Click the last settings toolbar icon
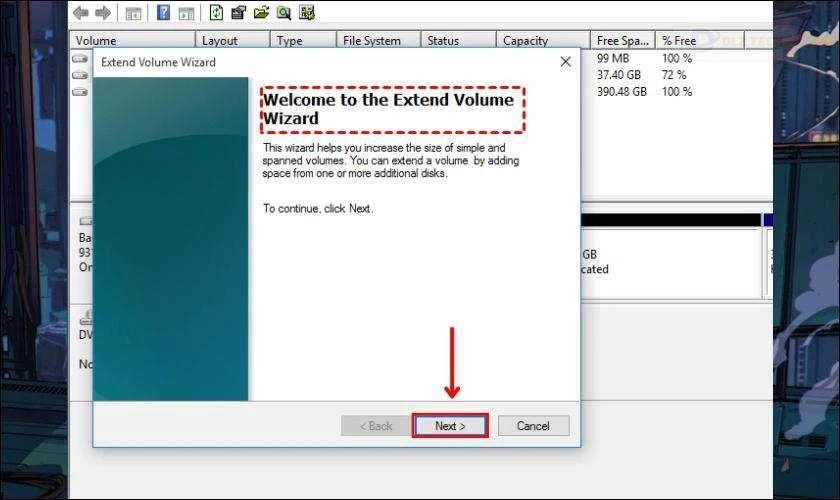Screen dimensions: 840x500 click(x=307, y=12)
